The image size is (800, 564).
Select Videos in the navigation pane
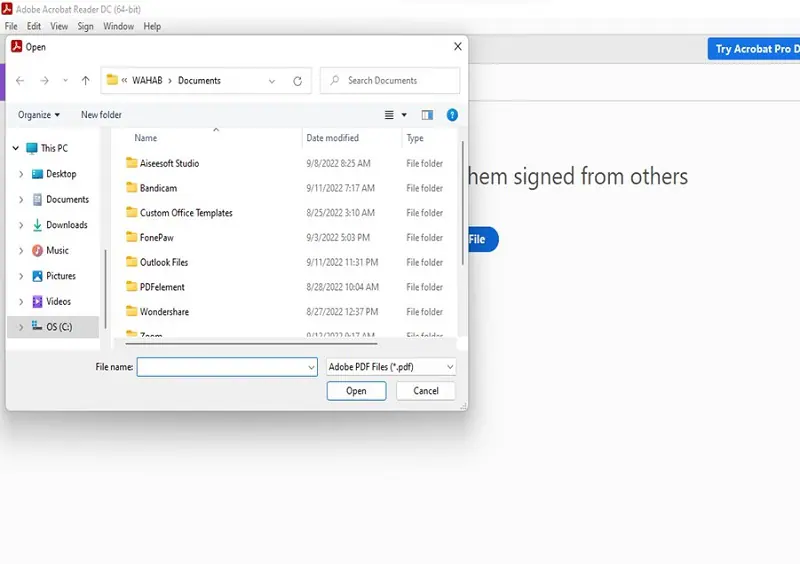(51, 302)
